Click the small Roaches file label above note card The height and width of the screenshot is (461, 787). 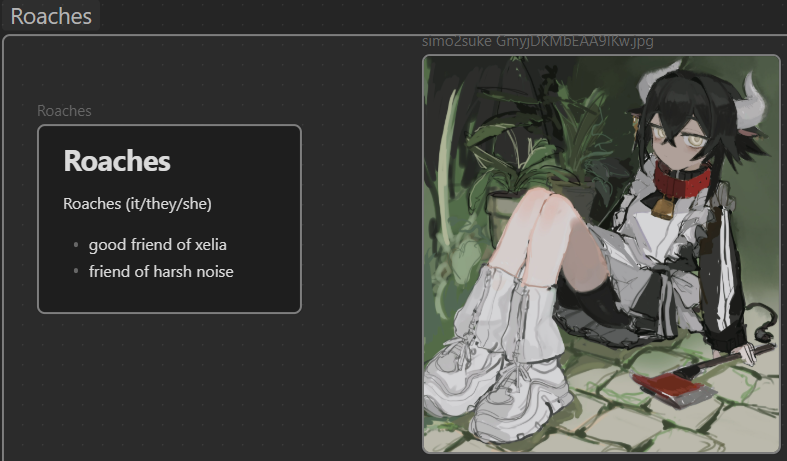pyautogui.click(x=64, y=110)
